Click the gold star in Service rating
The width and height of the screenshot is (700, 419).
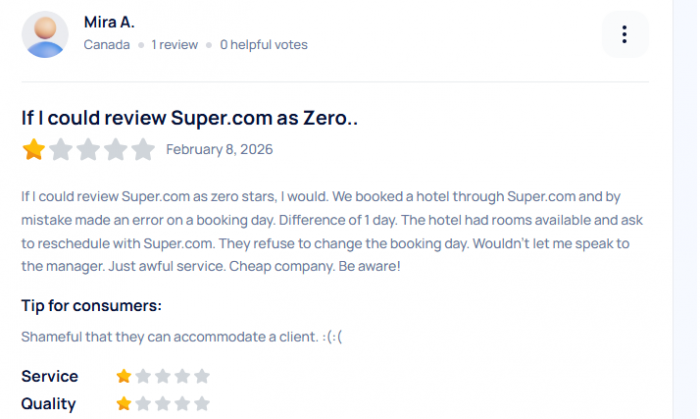coord(124,377)
